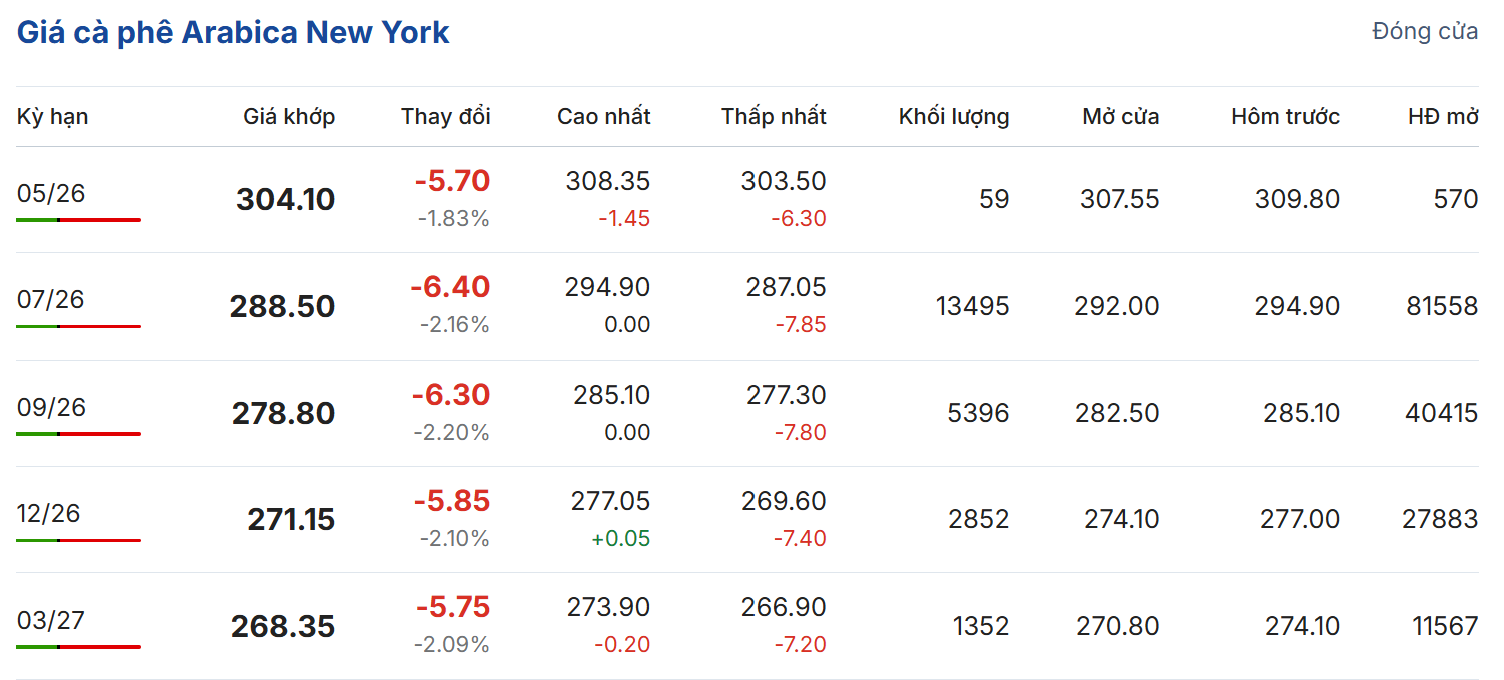This screenshot has height=680, width=1504.
Task: Open the 05/26 contract row
Action: [51, 193]
